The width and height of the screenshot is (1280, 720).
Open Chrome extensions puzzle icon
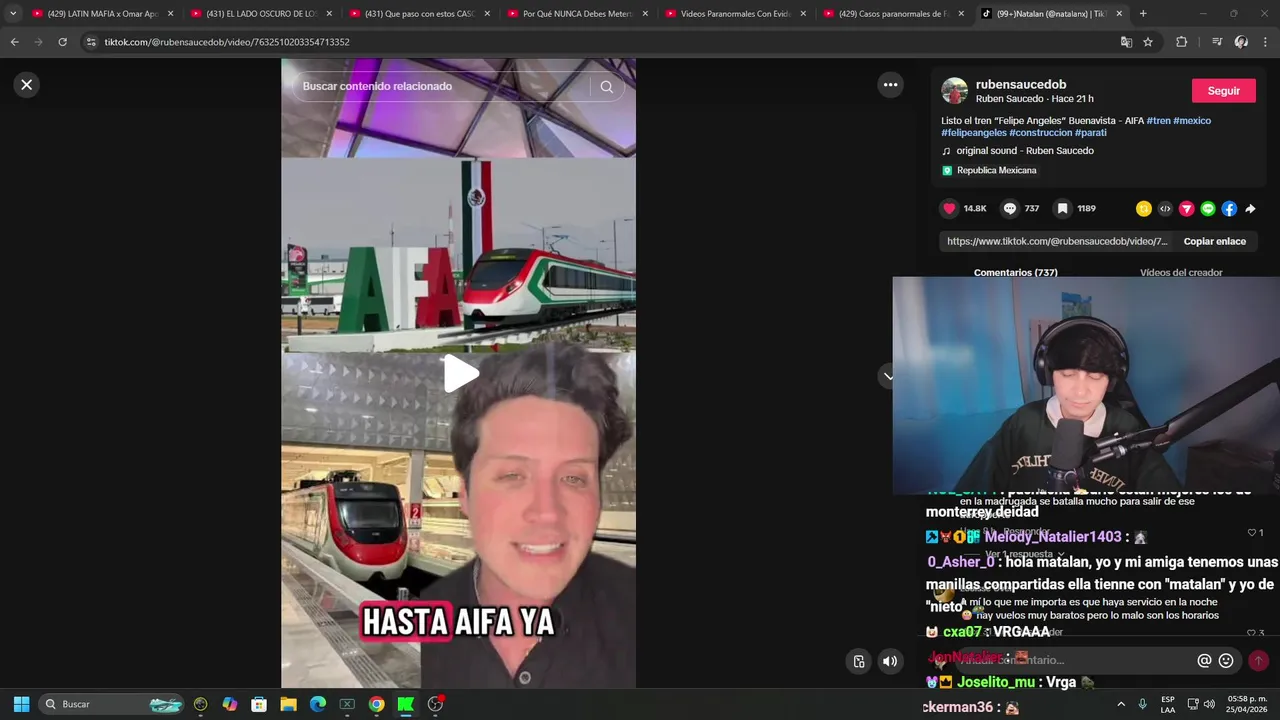pos(1182,42)
